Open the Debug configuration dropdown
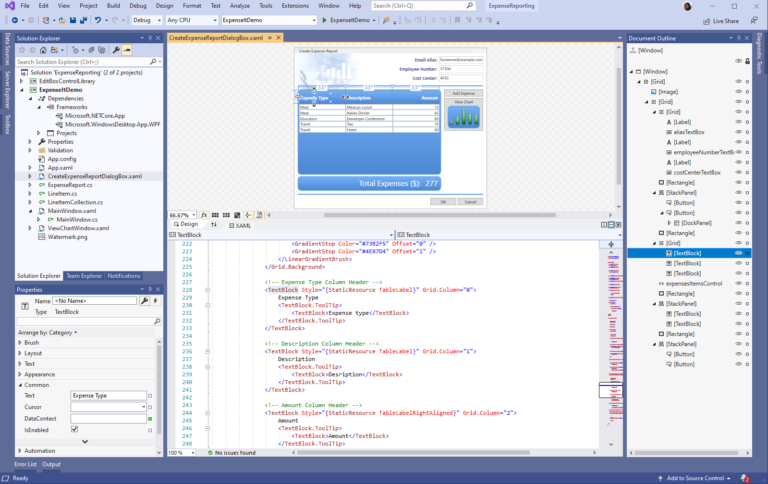Viewport: 768px width, 484px height. coord(147,19)
